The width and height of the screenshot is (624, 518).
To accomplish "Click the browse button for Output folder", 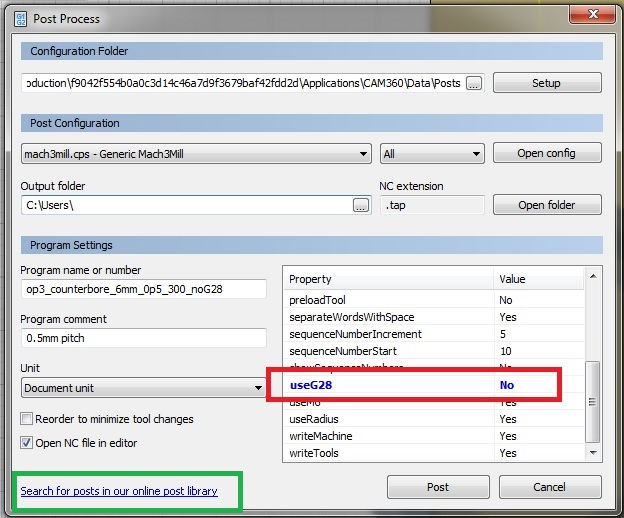I will coord(361,205).
